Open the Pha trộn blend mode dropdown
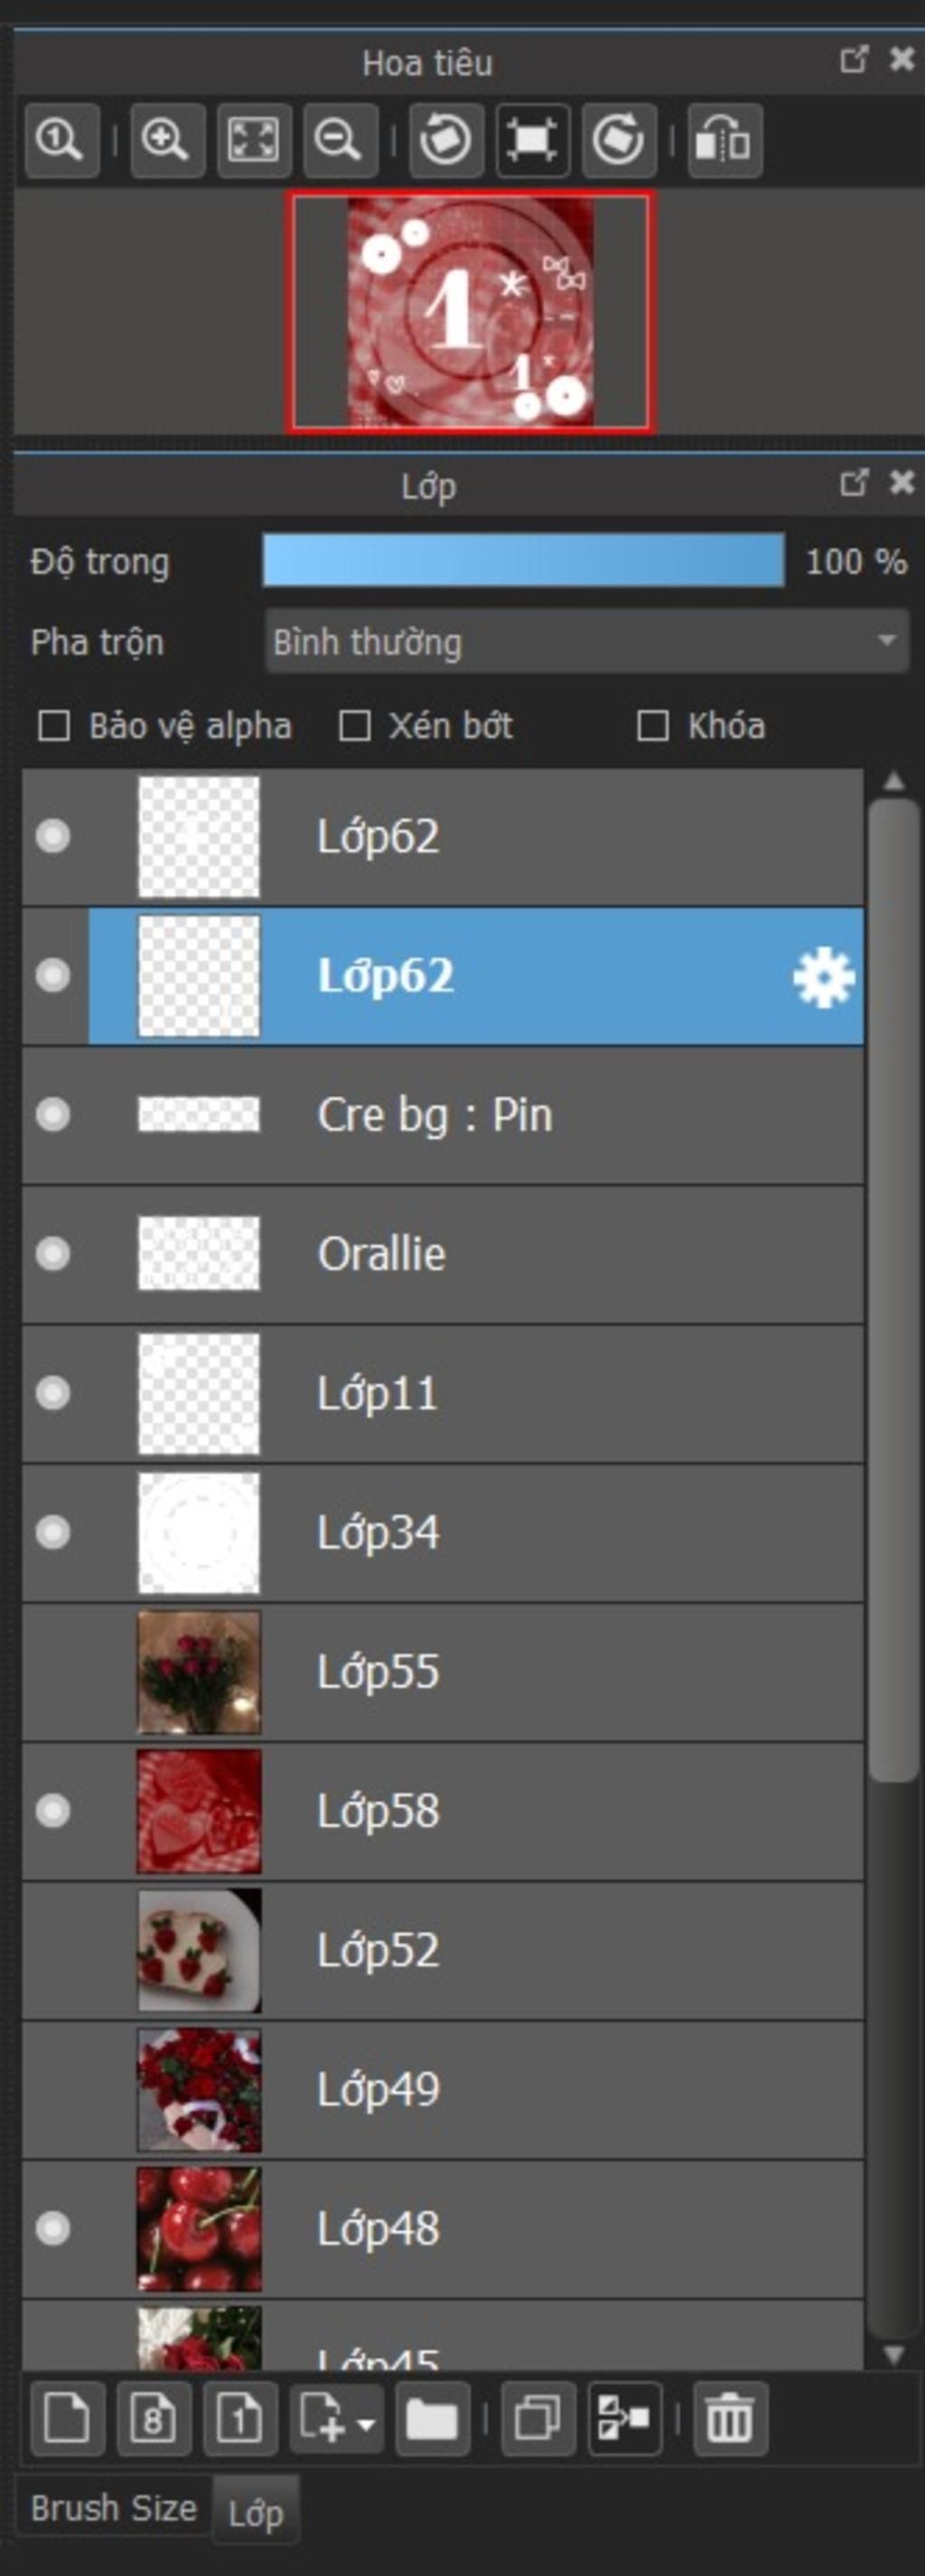Image resolution: width=925 pixels, height=2576 pixels. point(587,641)
